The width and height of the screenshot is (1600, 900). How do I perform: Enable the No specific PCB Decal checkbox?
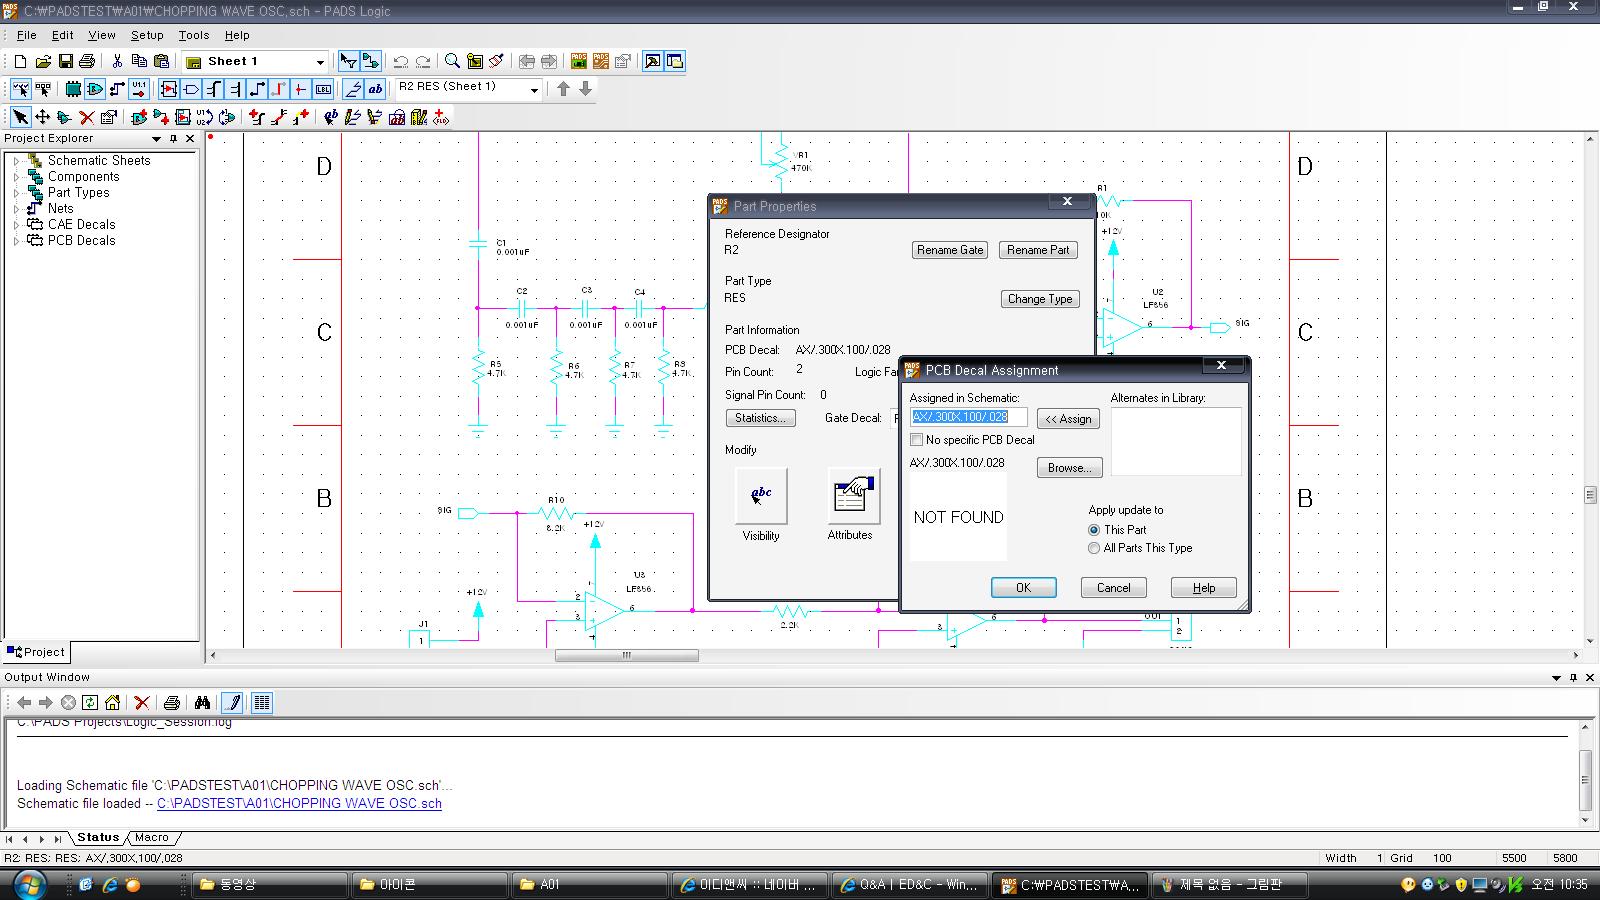[x=917, y=440]
